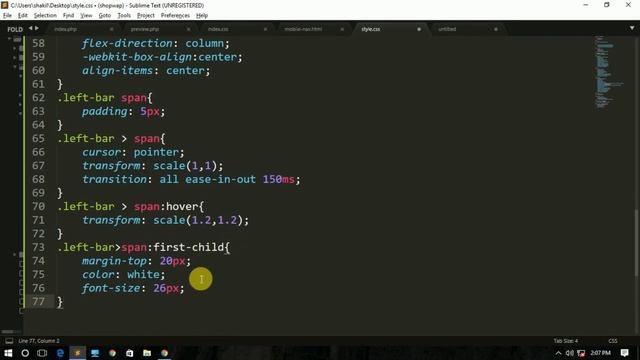Close the untitled tab
This screenshot has width=640, height=360.
(496, 29)
